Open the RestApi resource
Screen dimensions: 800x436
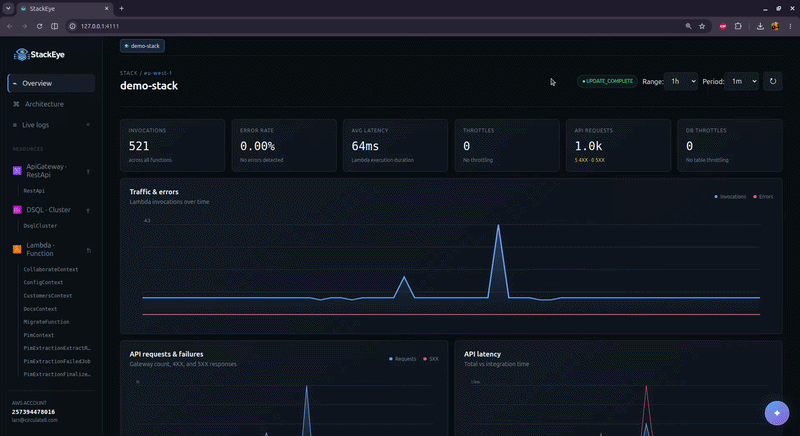[x=34, y=191]
